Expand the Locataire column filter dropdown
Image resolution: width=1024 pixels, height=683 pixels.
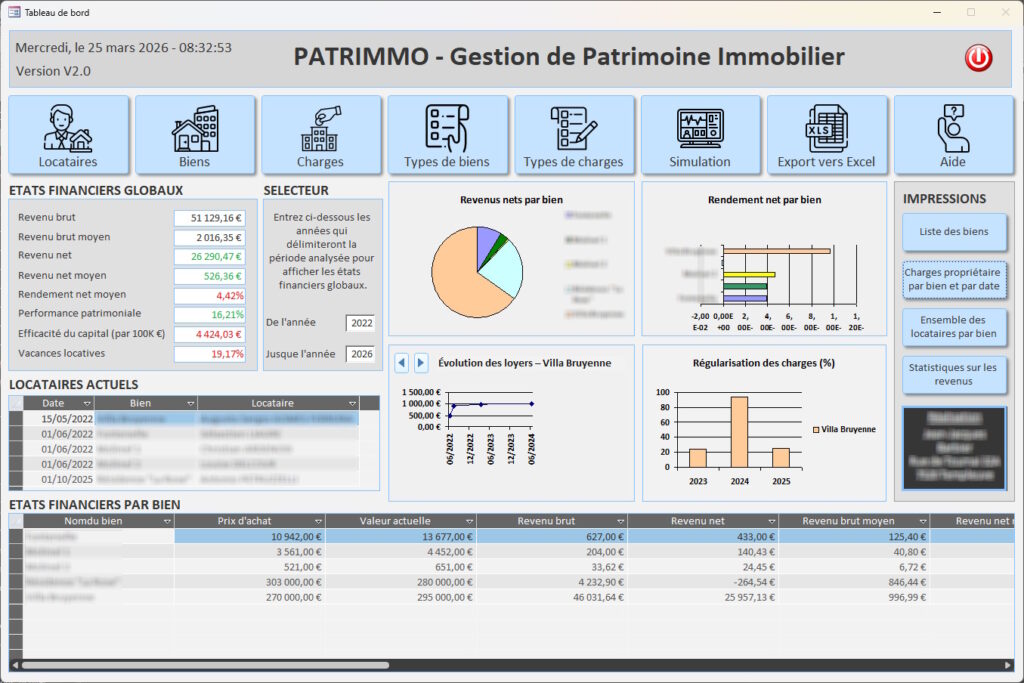(352, 403)
